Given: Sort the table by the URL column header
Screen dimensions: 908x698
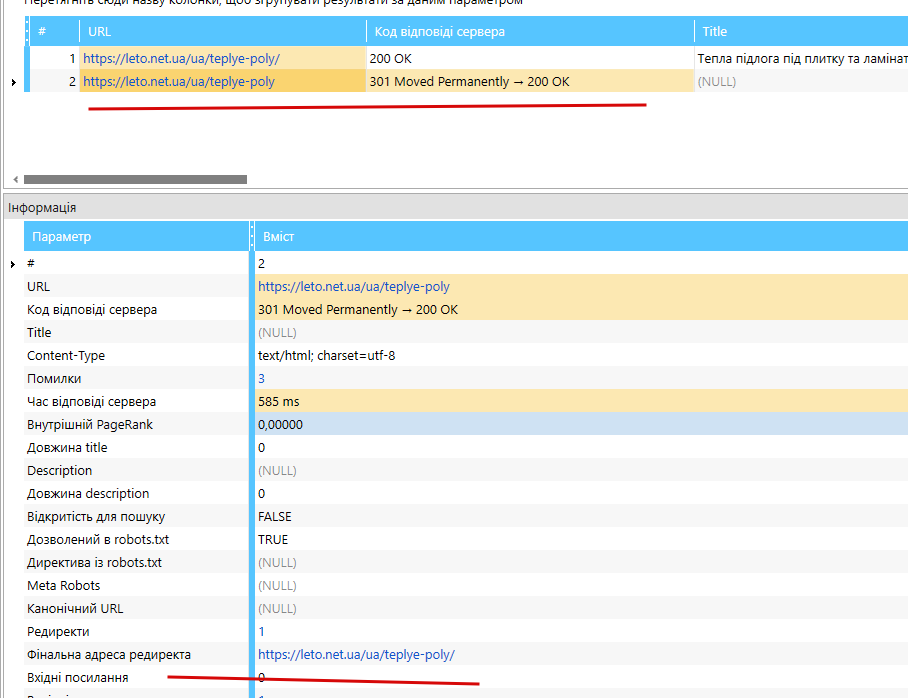Looking at the screenshot, I should [223, 31].
